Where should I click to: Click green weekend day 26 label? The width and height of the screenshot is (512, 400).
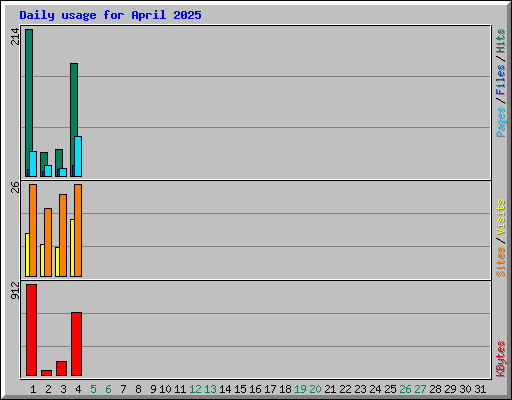tap(405, 389)
